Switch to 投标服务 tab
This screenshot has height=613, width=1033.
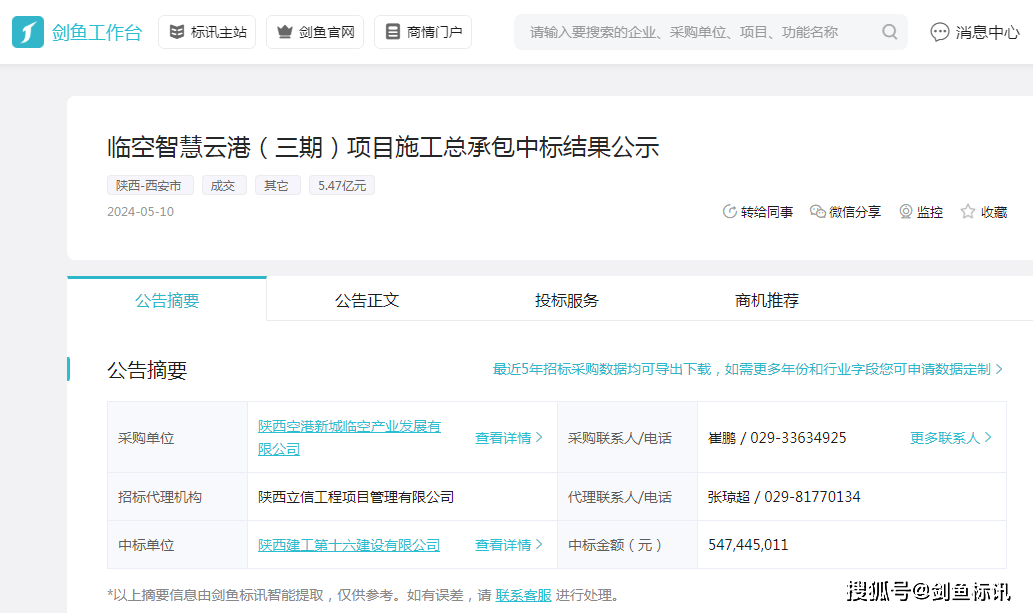tap(567, 300)
